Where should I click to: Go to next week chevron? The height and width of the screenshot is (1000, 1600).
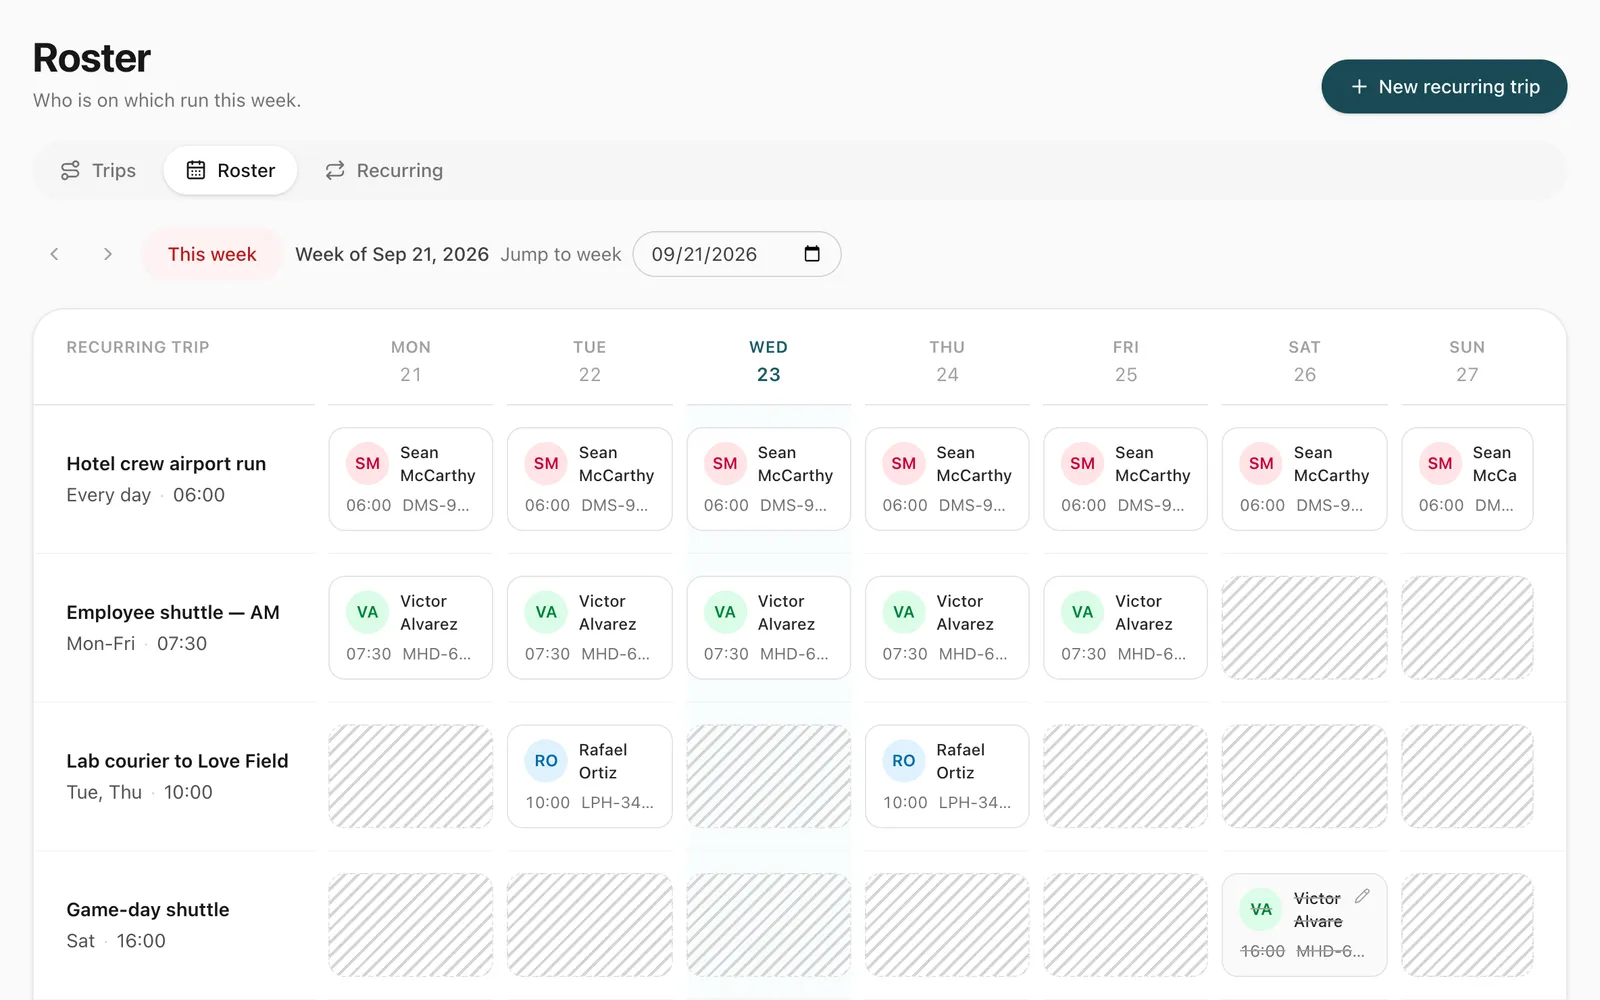point(107,254)
